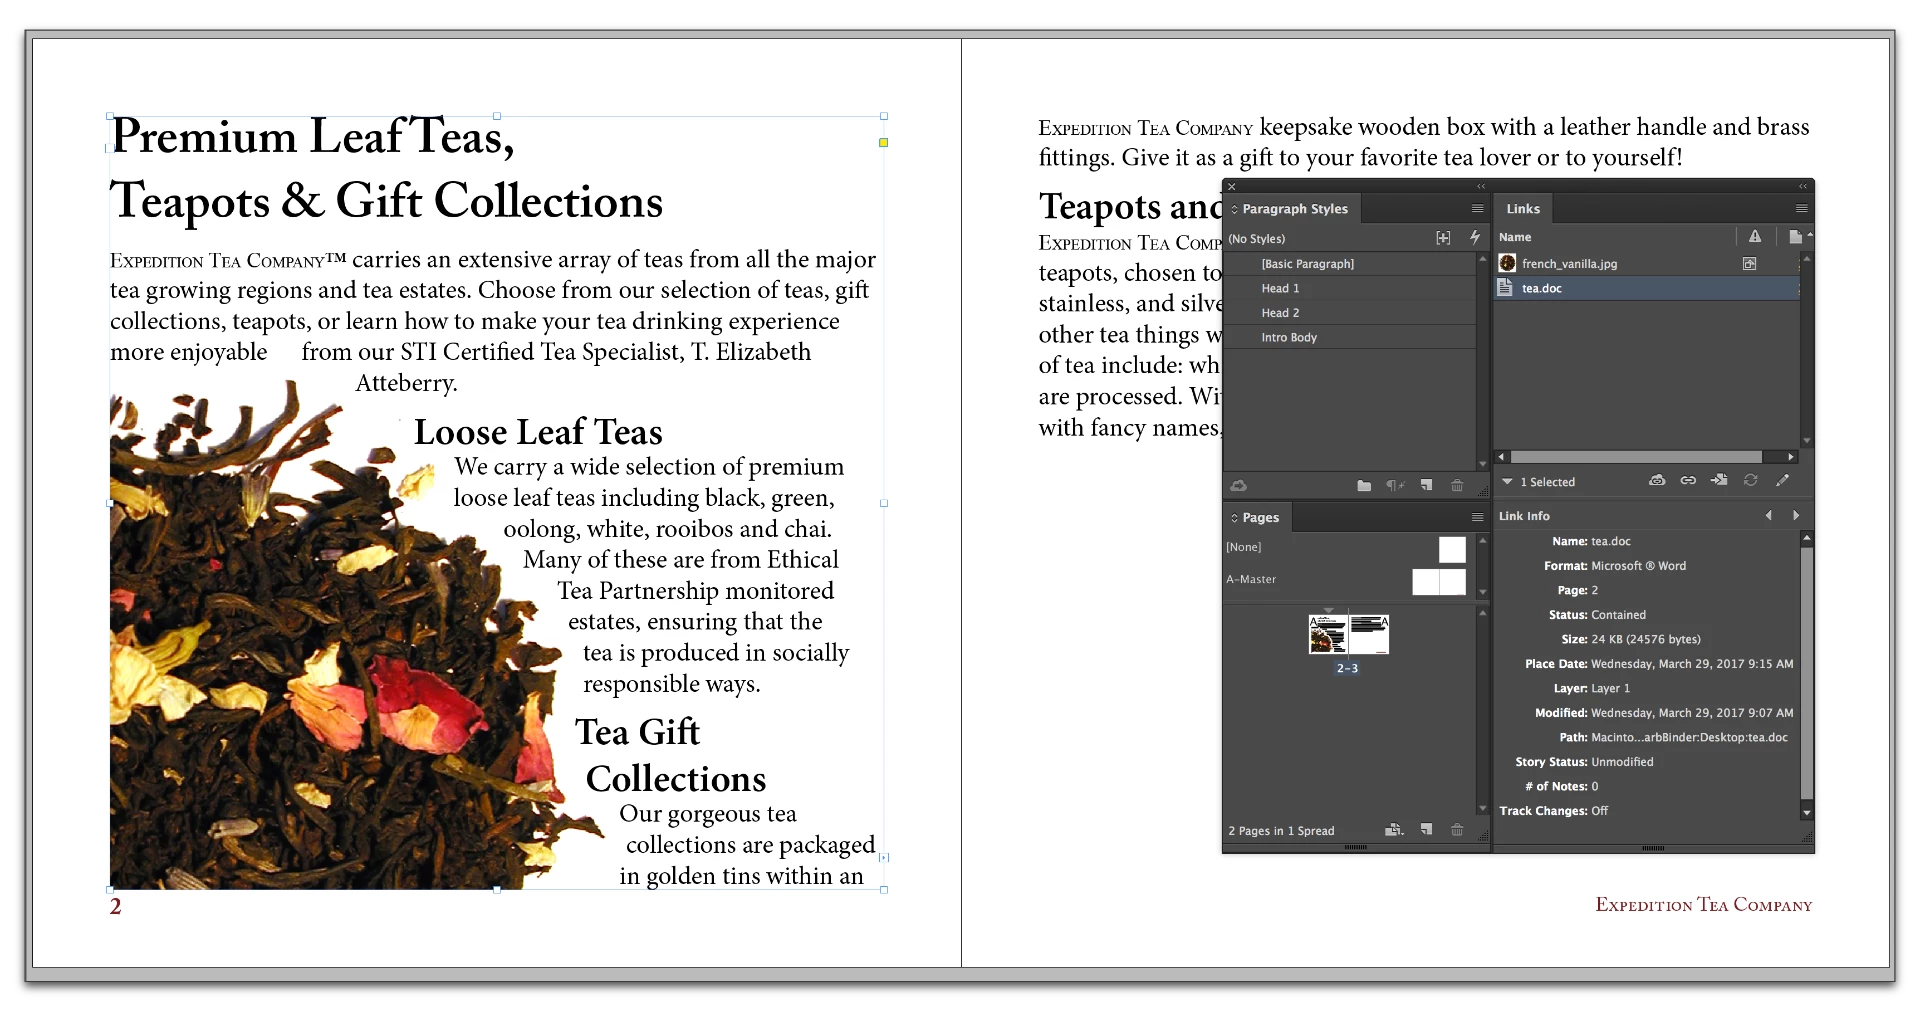
Task: Delete selected pages trash icon
Action: pyautogui.click(x=1457, y=830)
